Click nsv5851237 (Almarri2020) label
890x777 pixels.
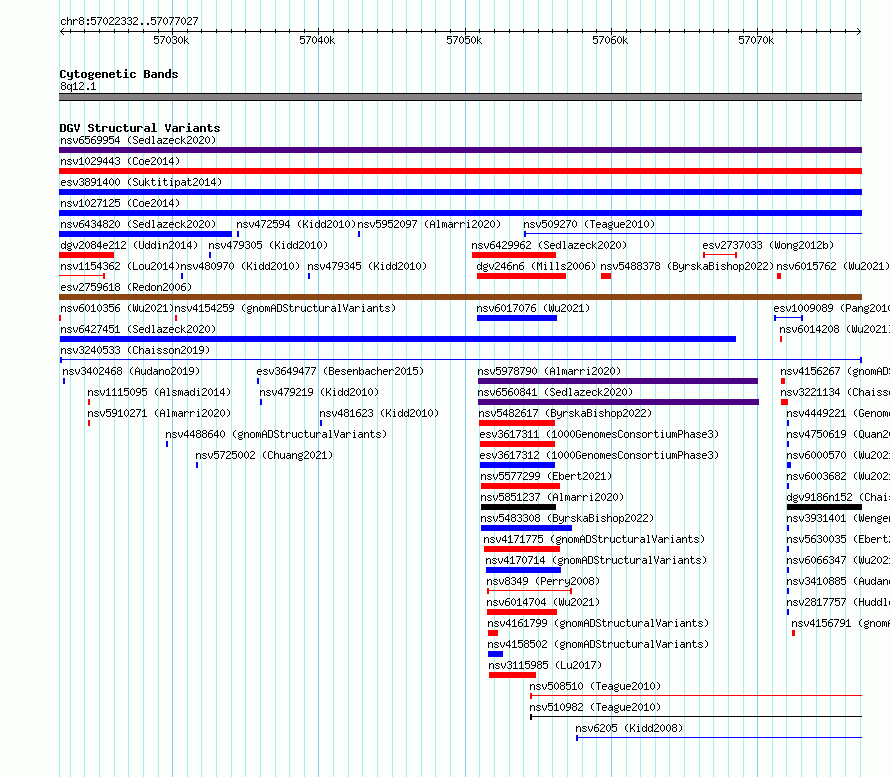pyautogui.click(x=552, y=497)
